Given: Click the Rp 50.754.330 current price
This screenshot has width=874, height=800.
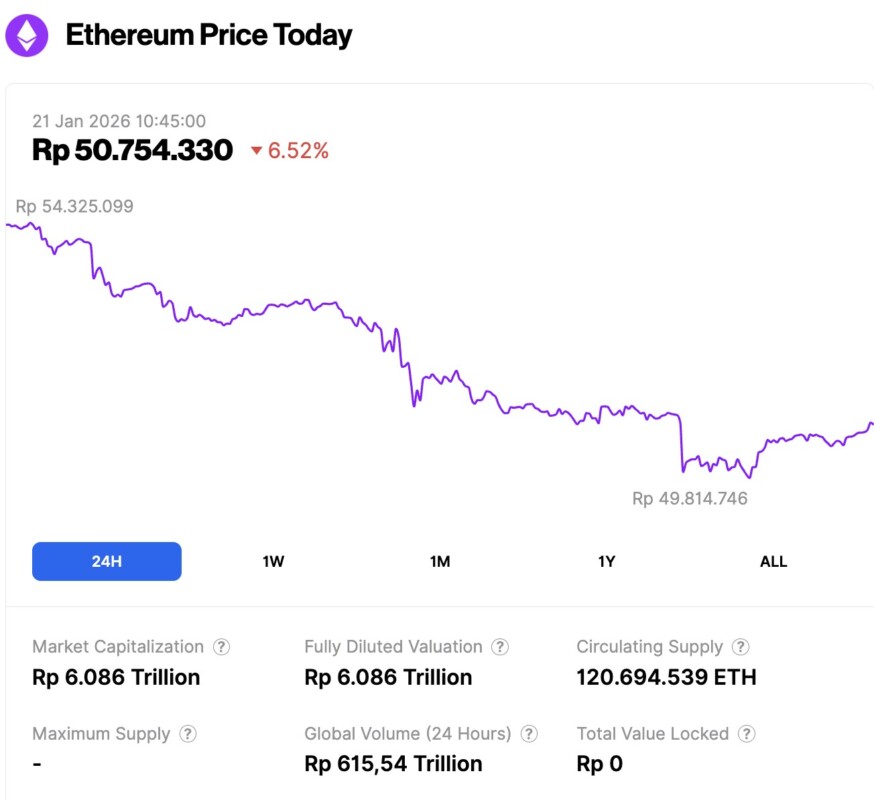Looking at the screenshot, I should click(132, 150).
